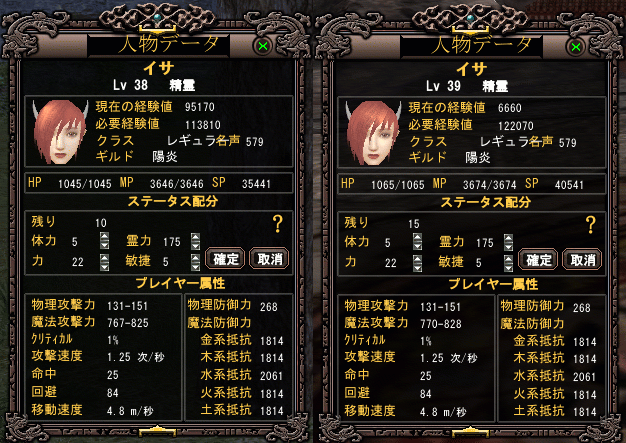
Task: Decrease 敏捷 stat in left panel
Action: 195,267
